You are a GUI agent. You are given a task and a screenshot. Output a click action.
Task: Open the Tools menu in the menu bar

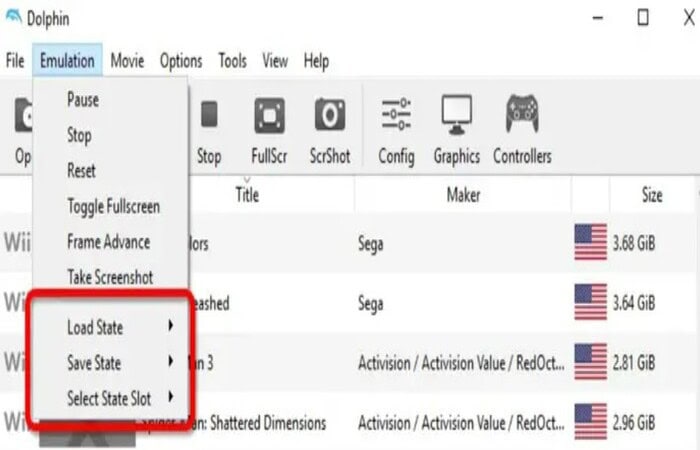[232, 61]
